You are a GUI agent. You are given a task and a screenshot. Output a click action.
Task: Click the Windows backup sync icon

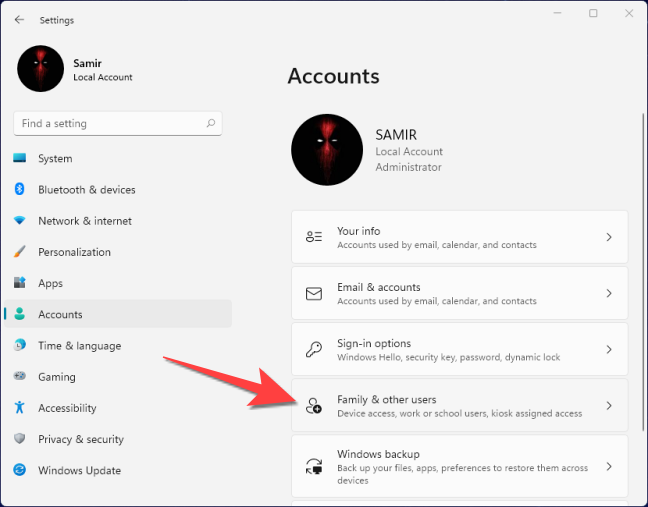pyautogui.click(x=314, y=467)
